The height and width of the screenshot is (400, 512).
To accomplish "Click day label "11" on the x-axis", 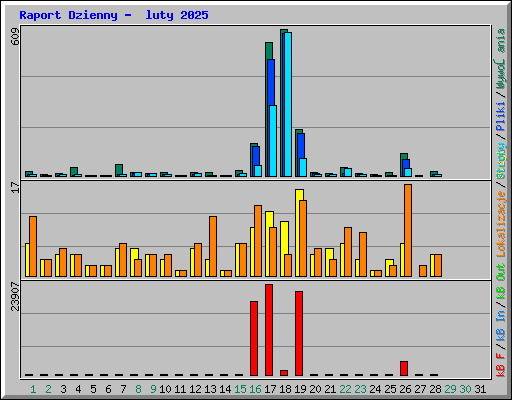I will pos(180,389).
